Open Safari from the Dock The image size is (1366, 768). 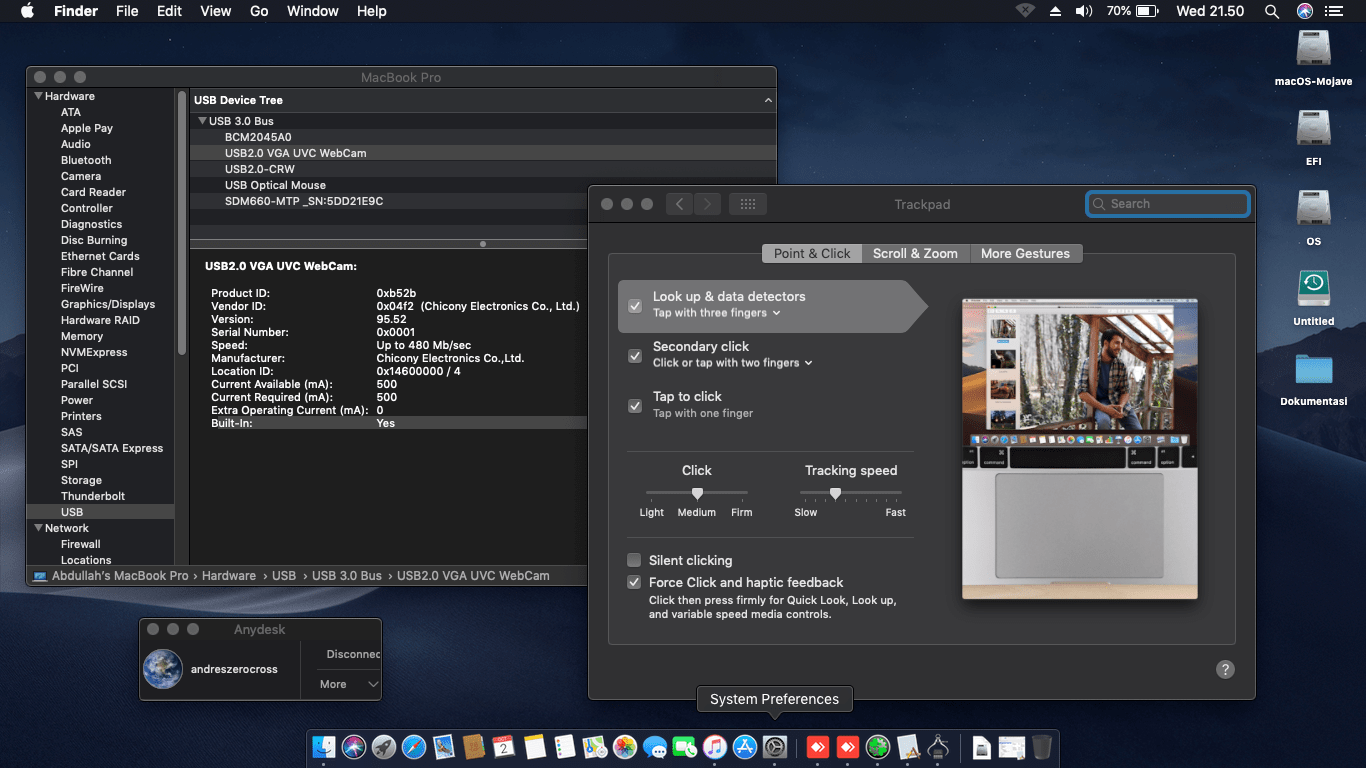click(414, 747)
